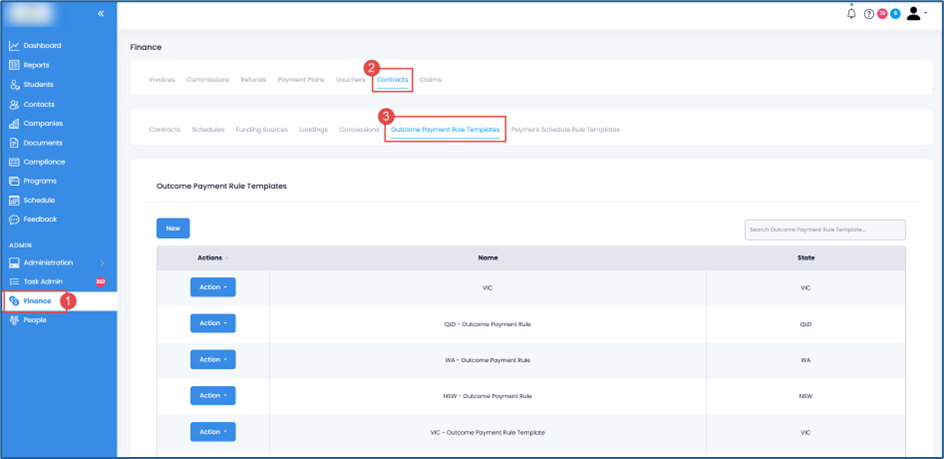
Task: Open notifications bell icon
Action: [851, 14]
